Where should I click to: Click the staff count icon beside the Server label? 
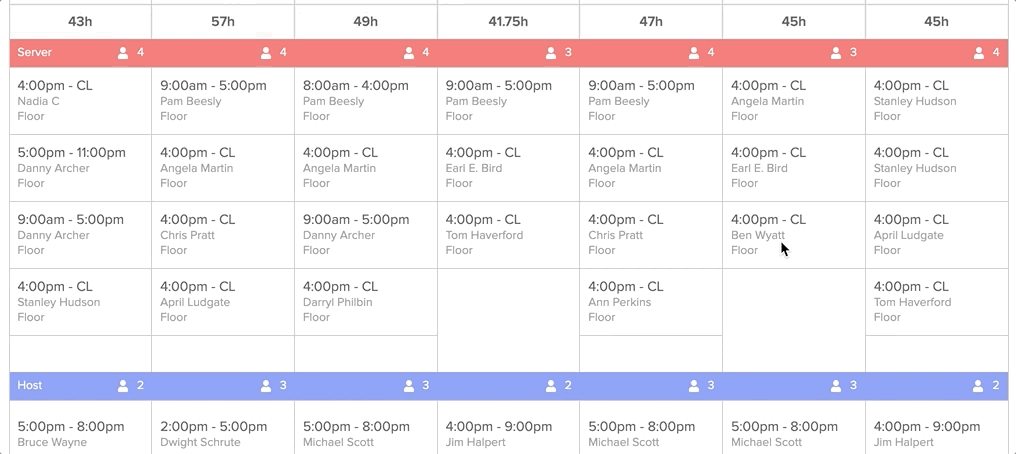pyautogui.click(x=123, y=53)
